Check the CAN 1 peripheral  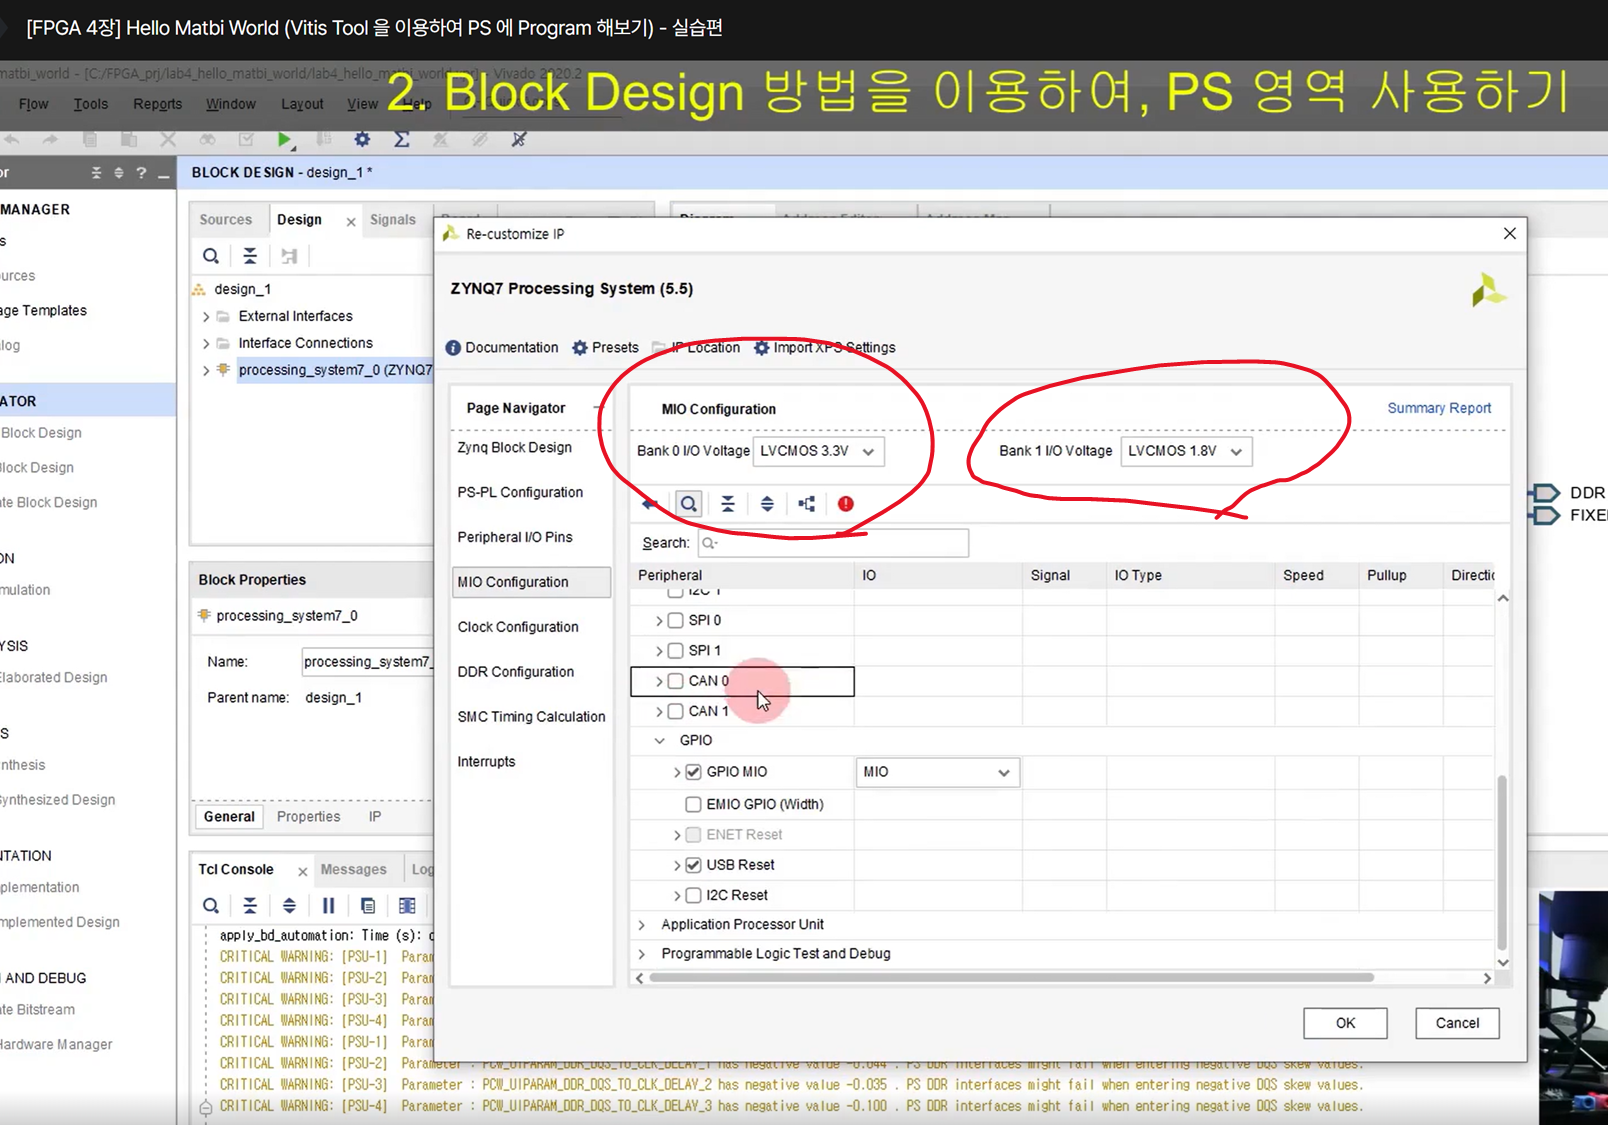(676, 711)
